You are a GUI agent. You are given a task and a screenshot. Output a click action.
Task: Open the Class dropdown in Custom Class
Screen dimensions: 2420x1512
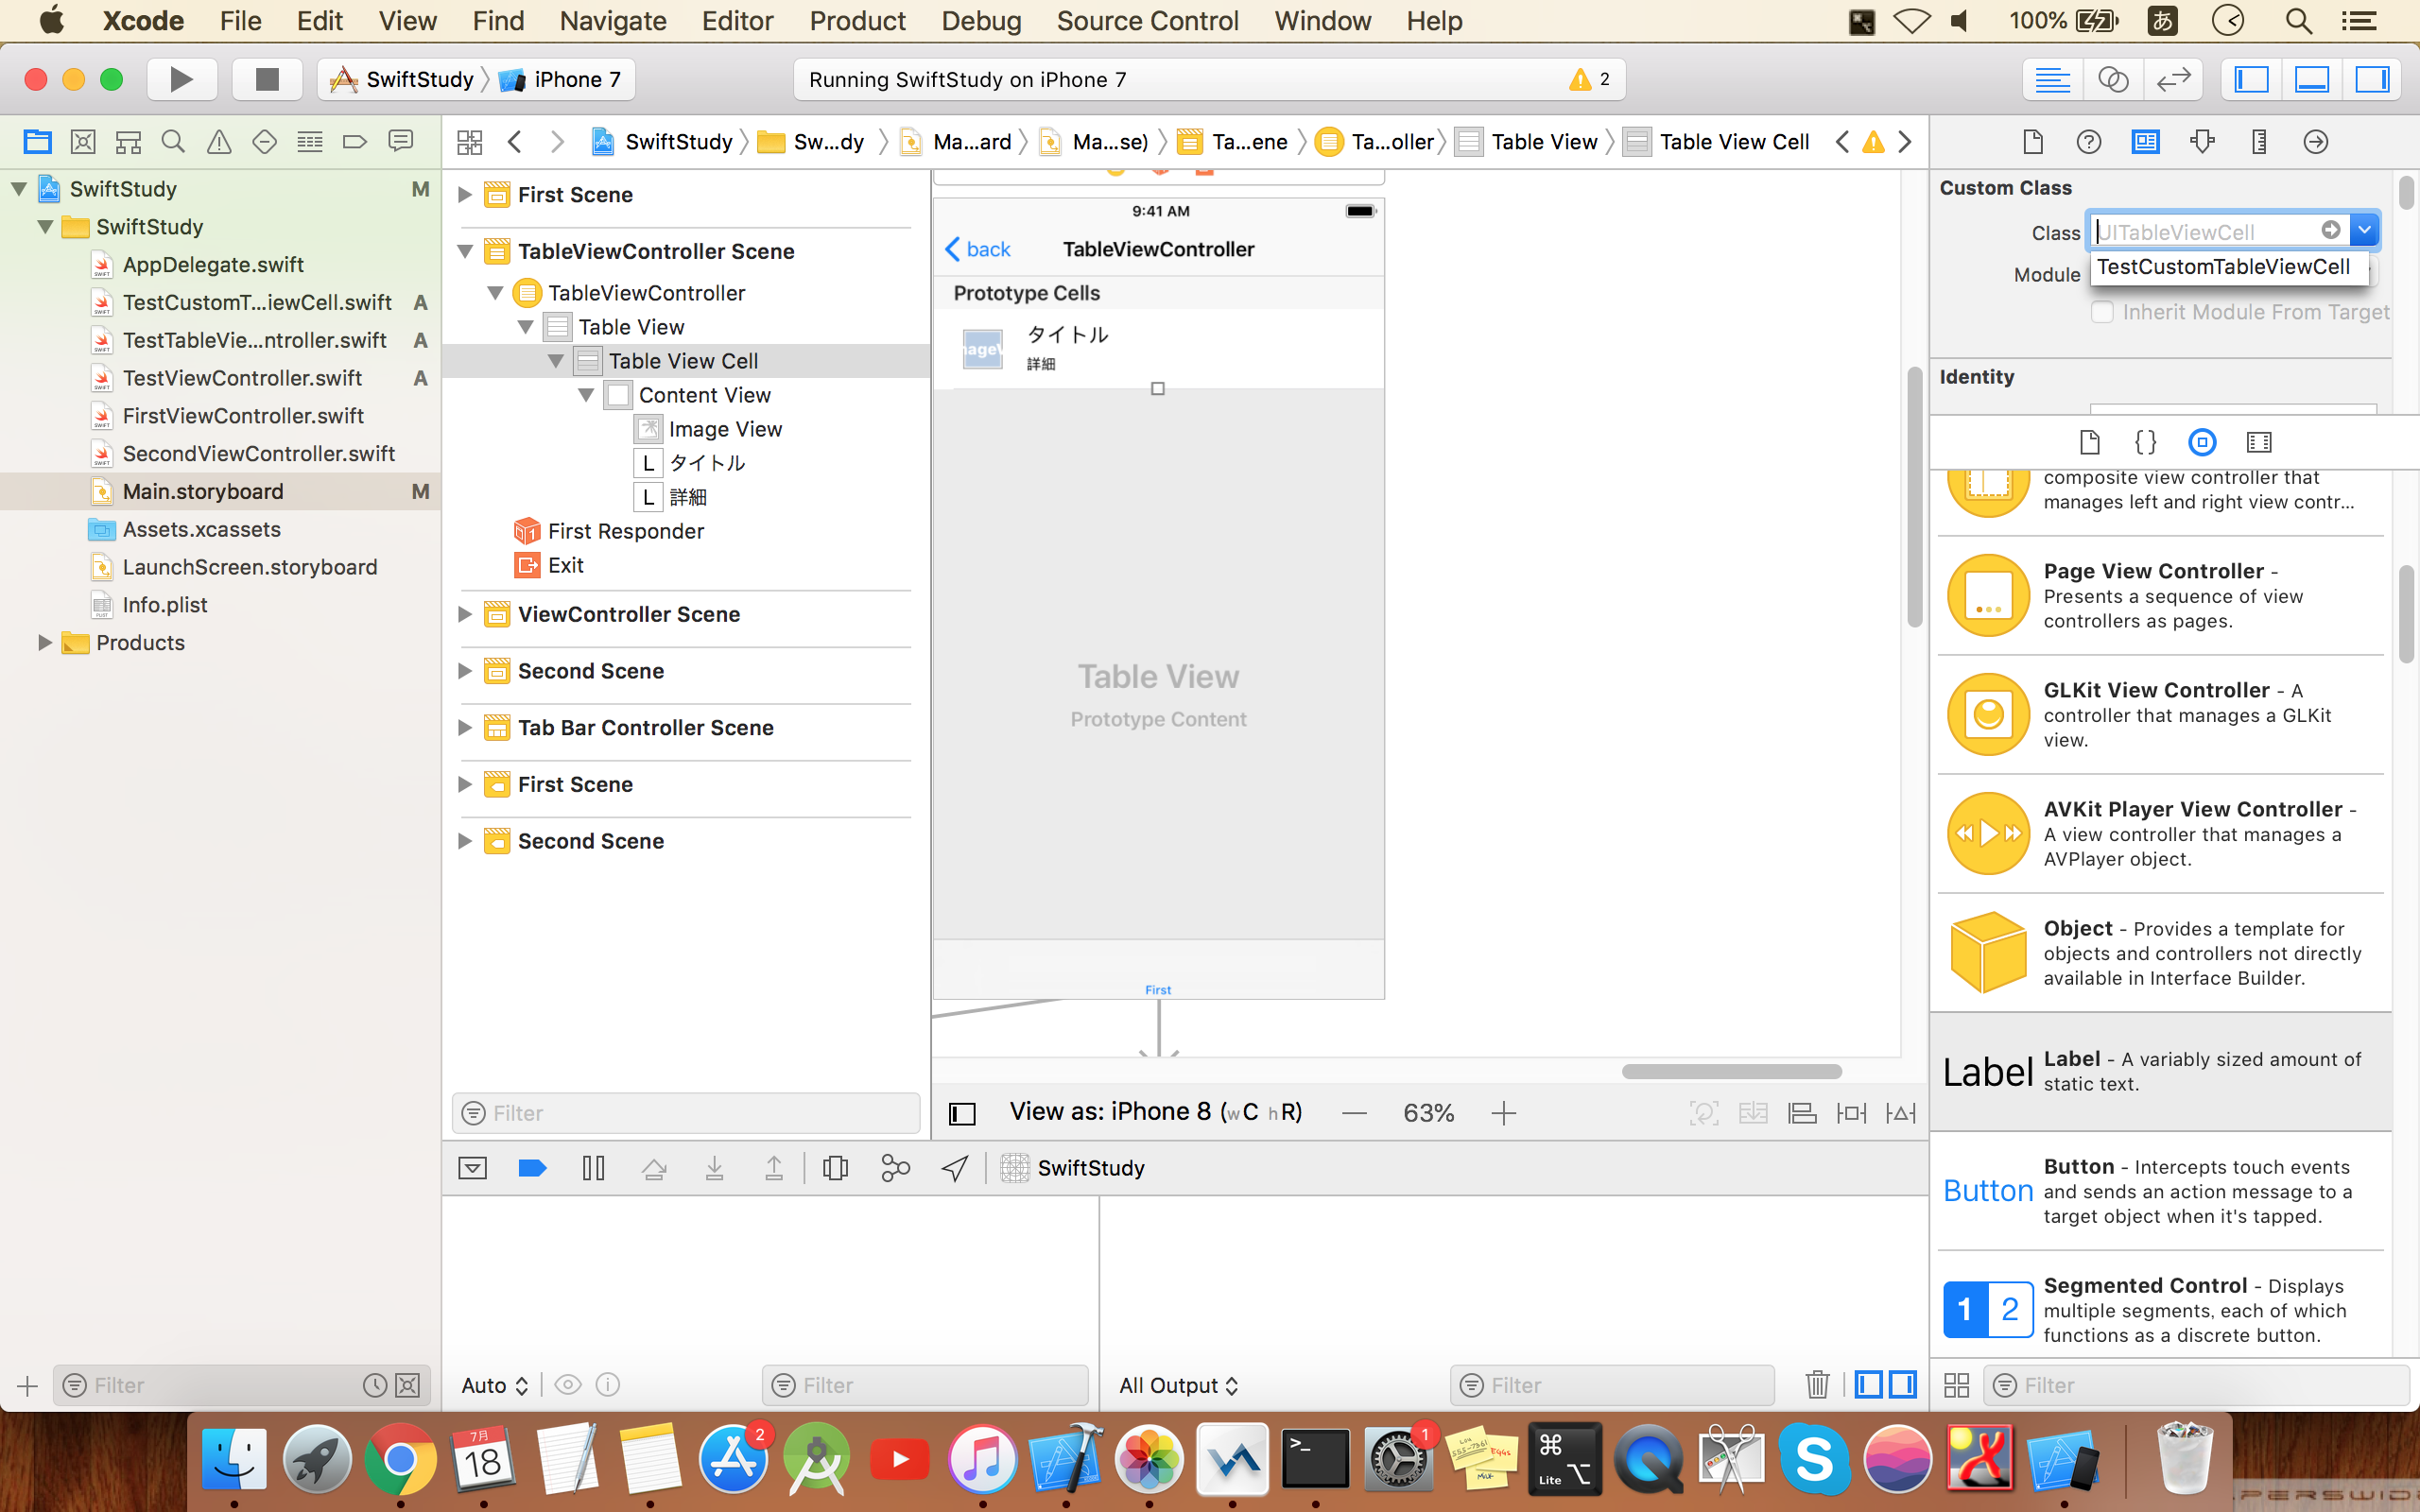tap(2364, 230)
